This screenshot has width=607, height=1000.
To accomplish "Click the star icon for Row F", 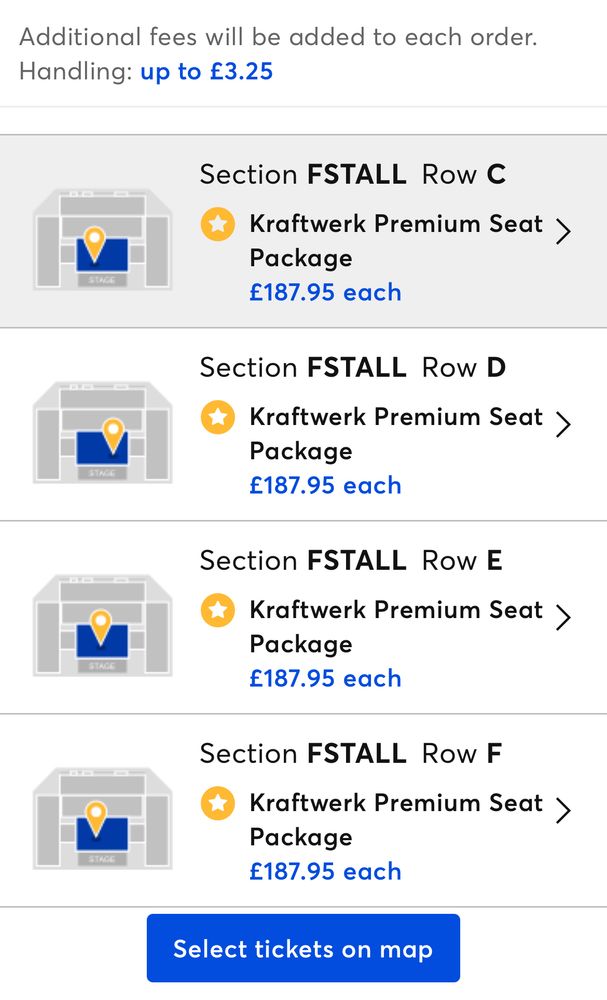I will pyautogui.click(x=217, y=803).
